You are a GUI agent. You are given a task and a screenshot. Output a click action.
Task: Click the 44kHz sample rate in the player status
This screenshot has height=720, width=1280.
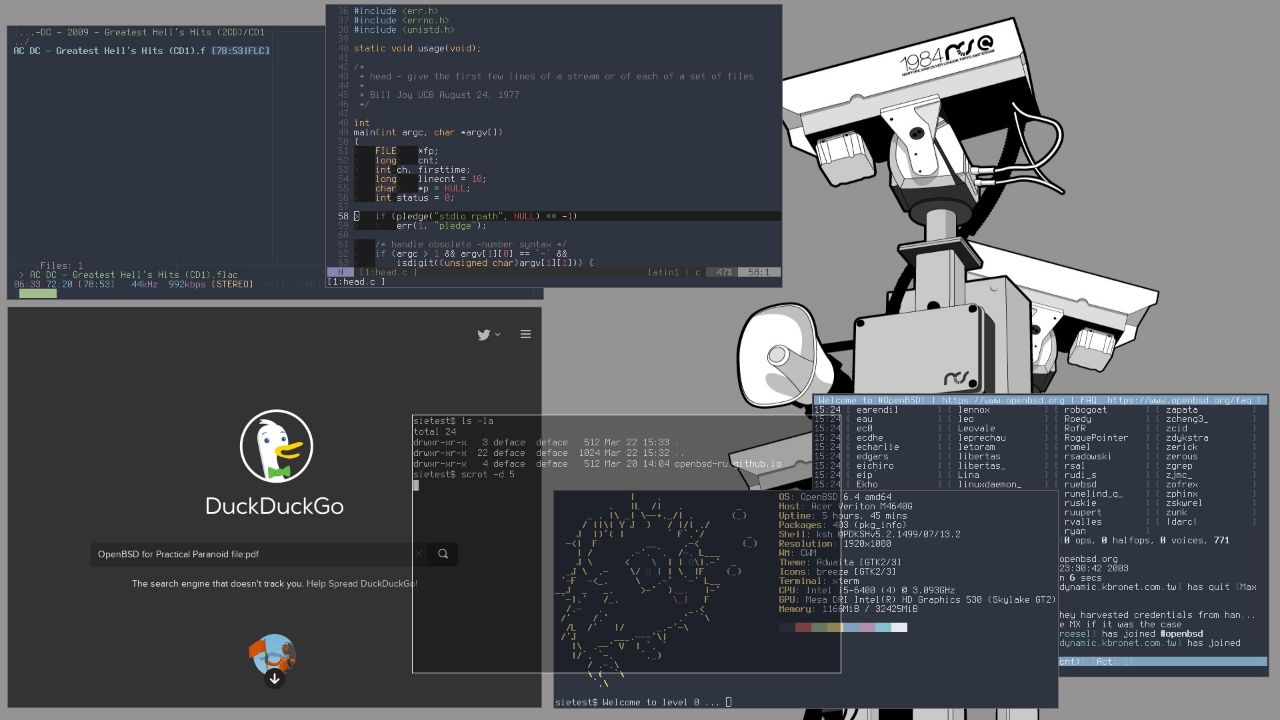(x=144, y=284)
